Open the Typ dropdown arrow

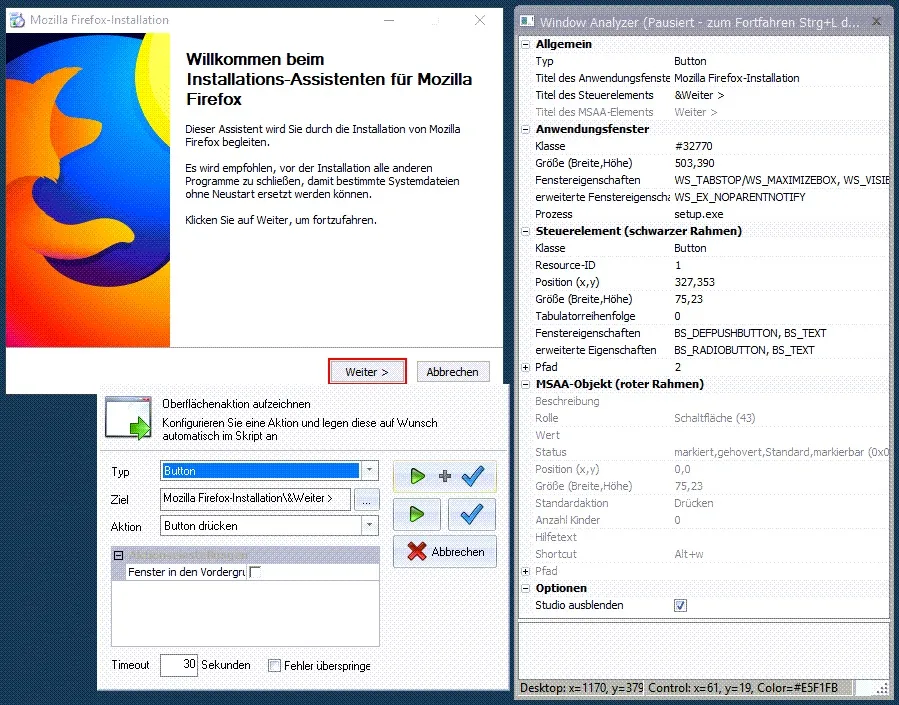(x=370, y=471)
